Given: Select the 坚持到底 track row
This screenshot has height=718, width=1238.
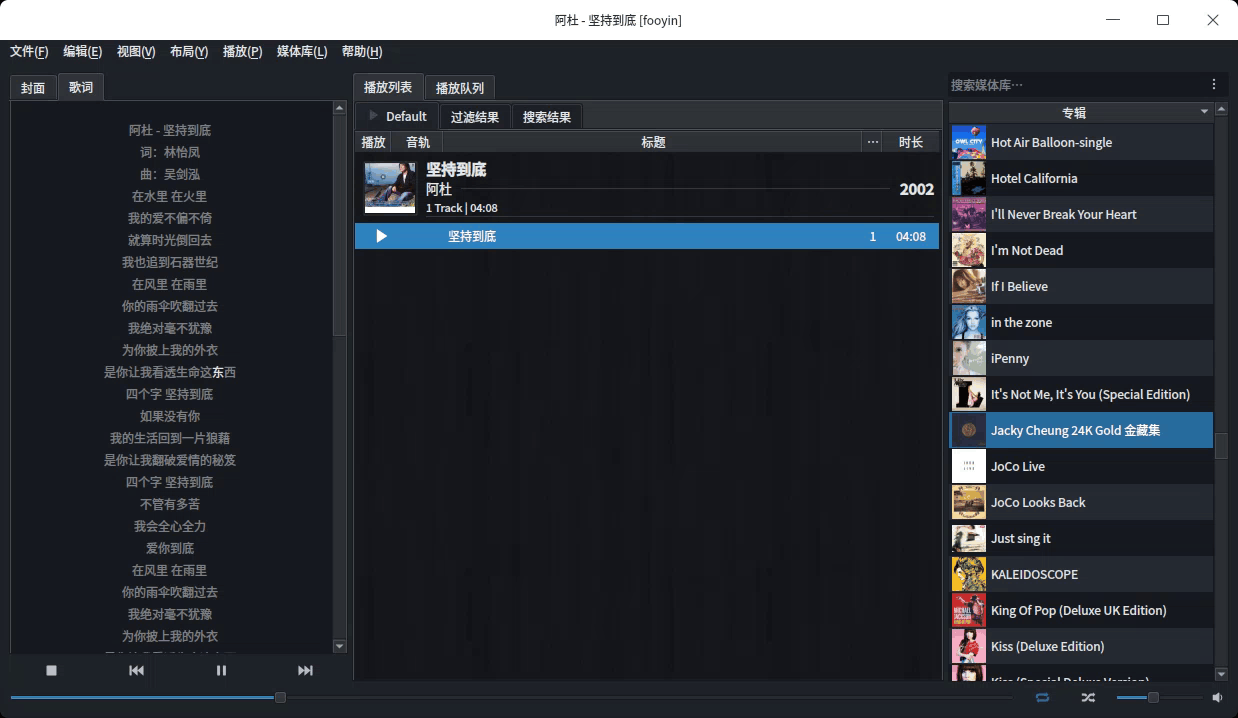Looking at the screenshot, I should pyautogui.click(x=647, y=236).
